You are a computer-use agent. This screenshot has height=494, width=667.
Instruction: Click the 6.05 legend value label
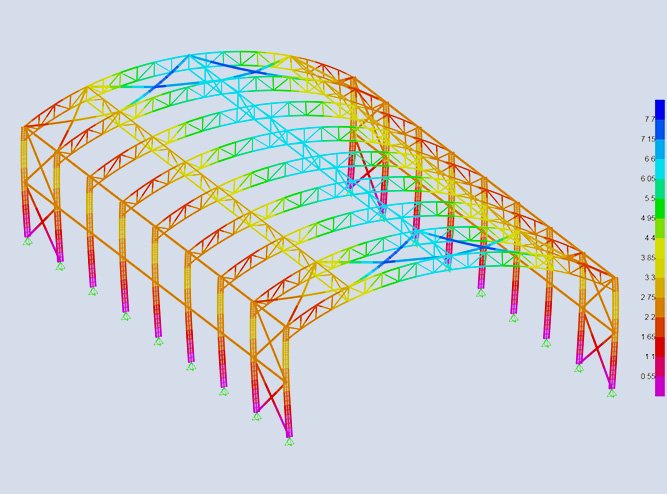[647, 178]
